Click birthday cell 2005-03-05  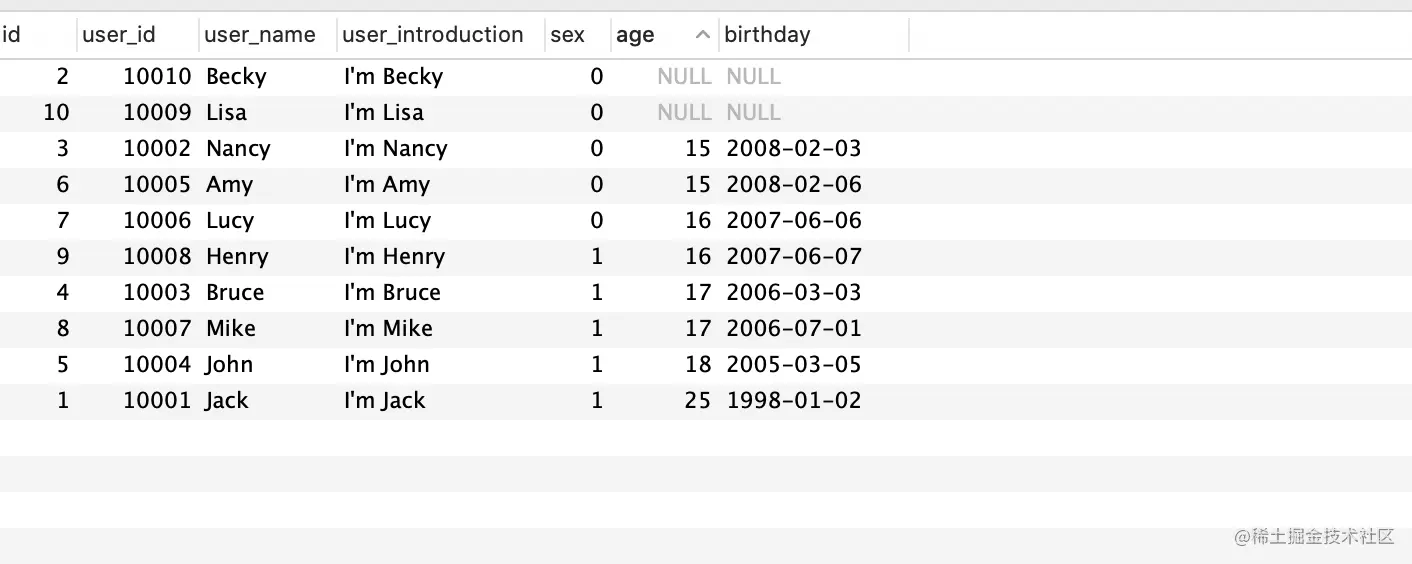[x=794, y=365]
